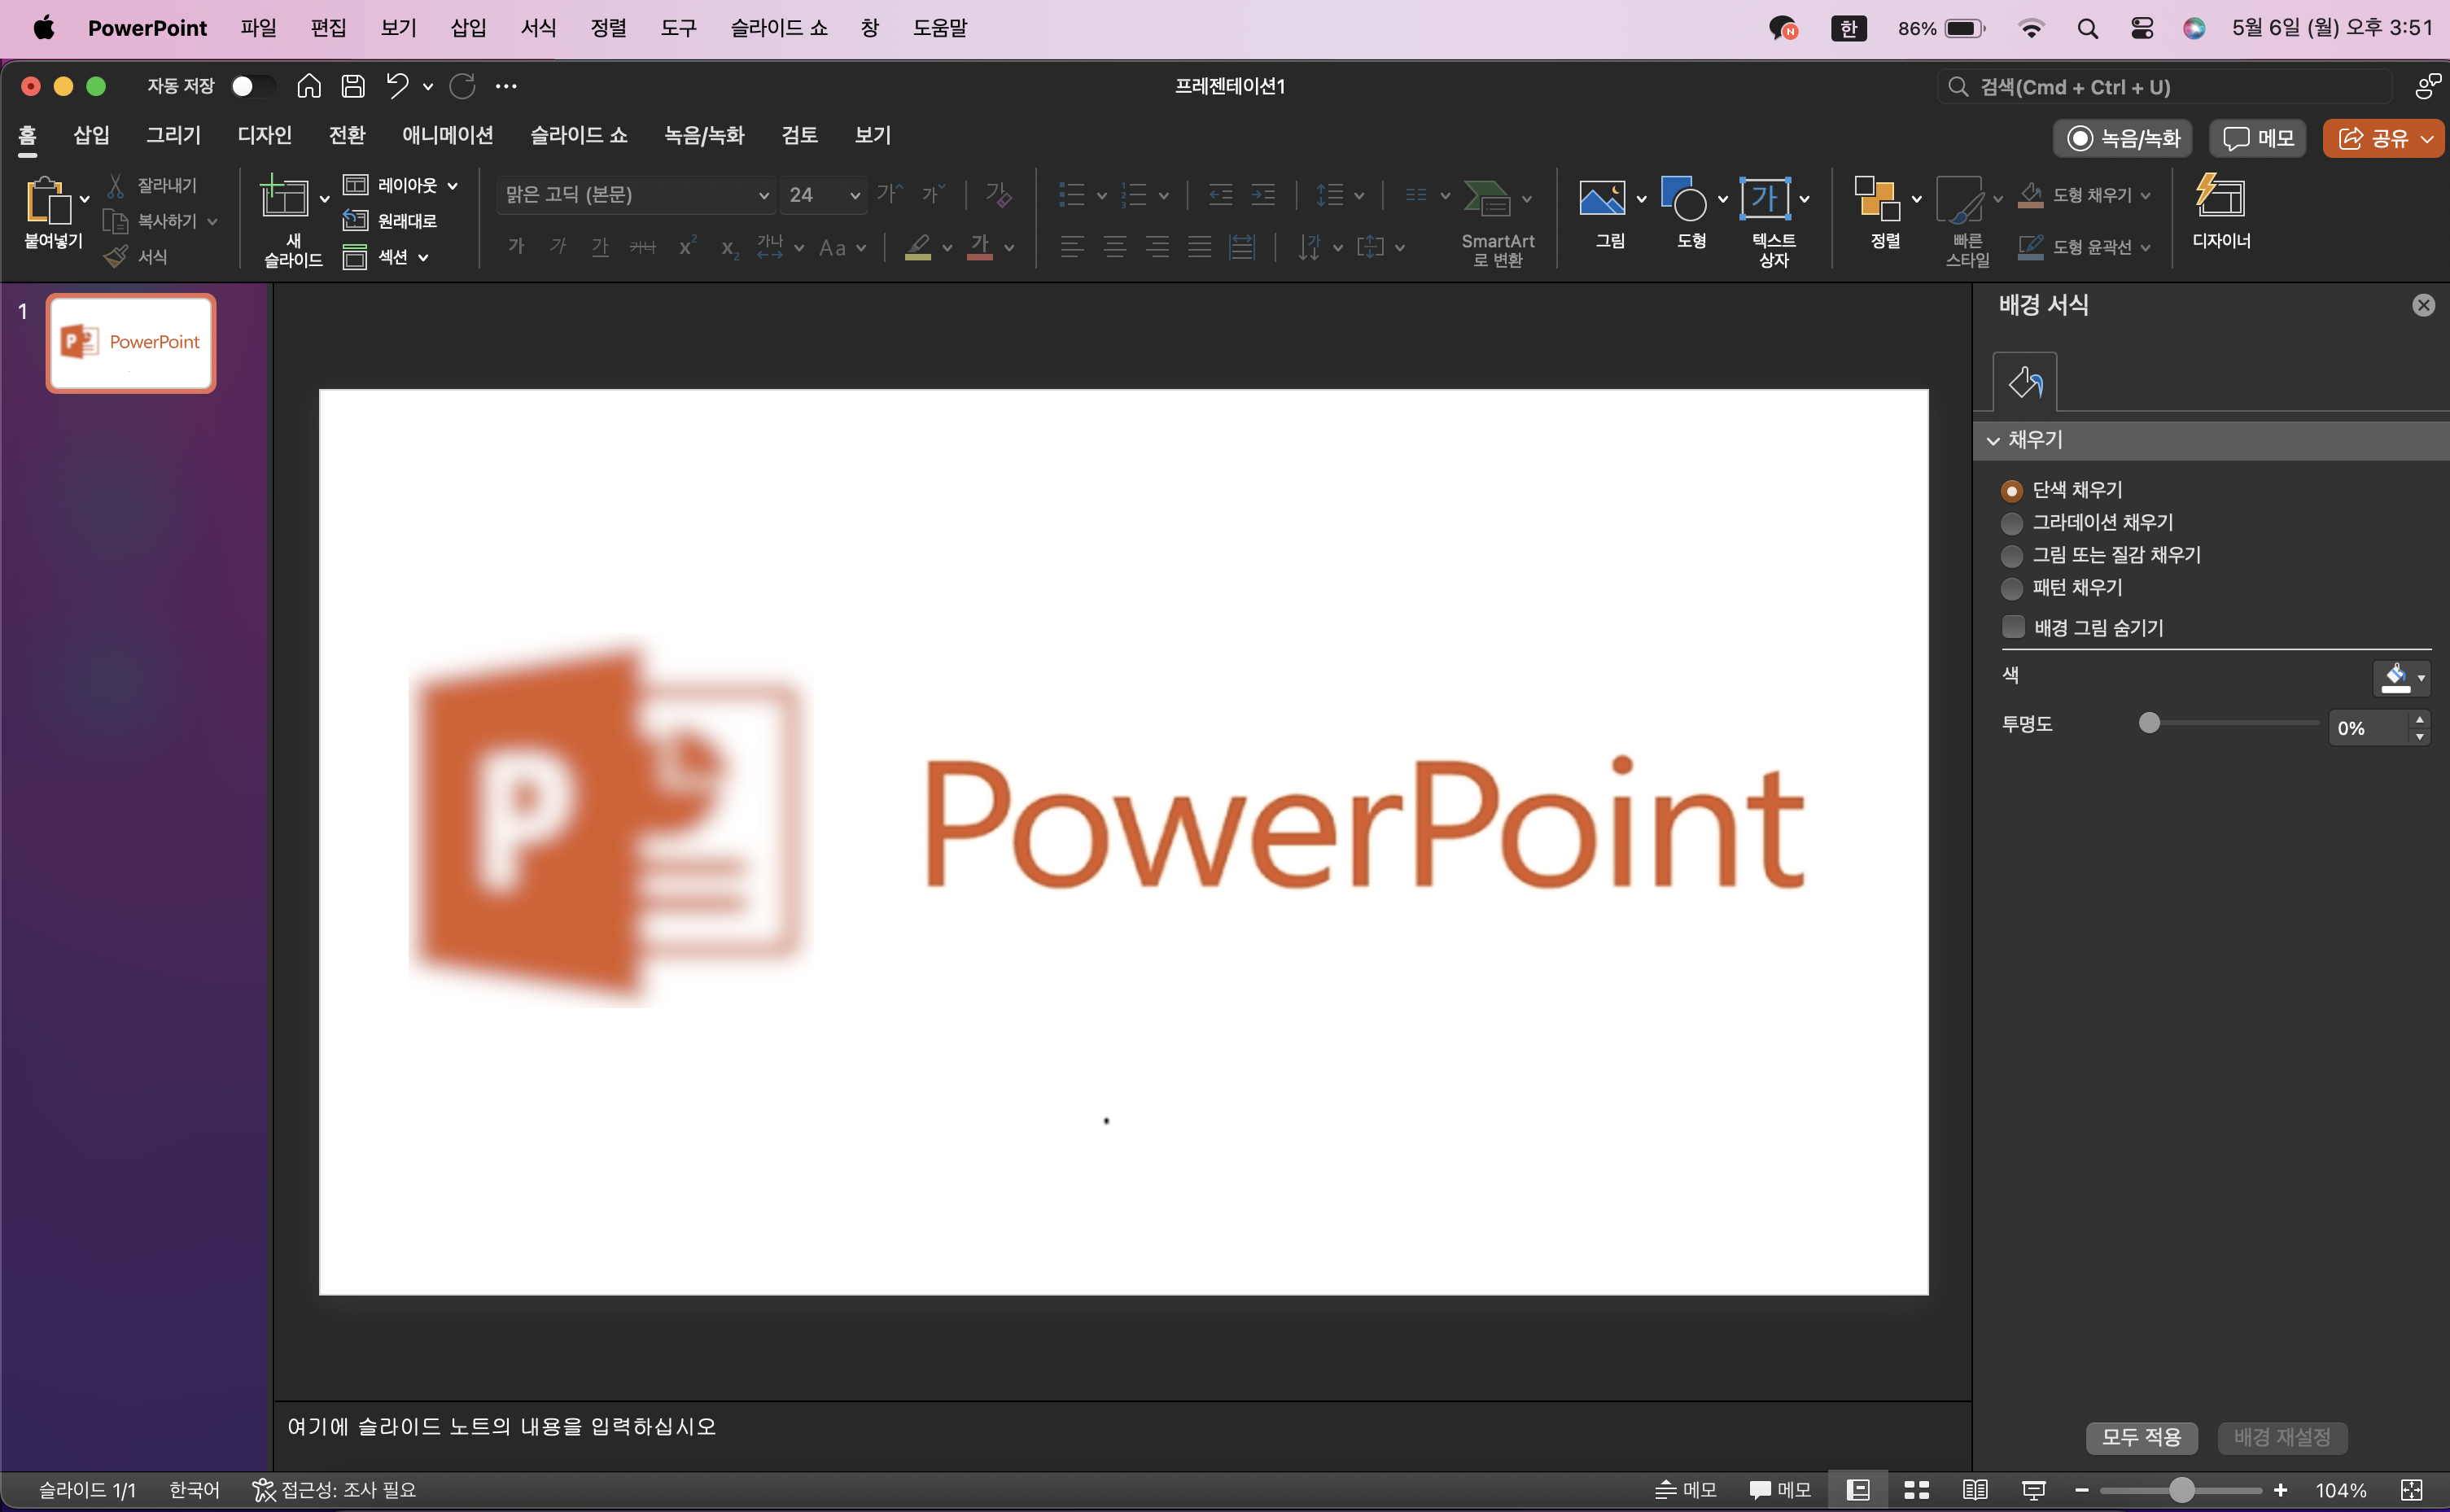This screenshot has height=1512, width=2450.
Task: Select Picture or texture fill (그림 또는 질감 채우기)
Action: 2012,556
